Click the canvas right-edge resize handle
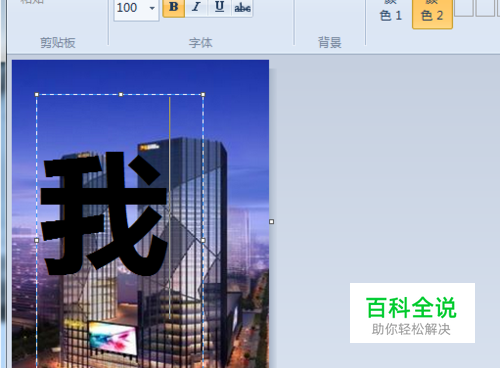500x368 pixels. (x=272, y=221)
